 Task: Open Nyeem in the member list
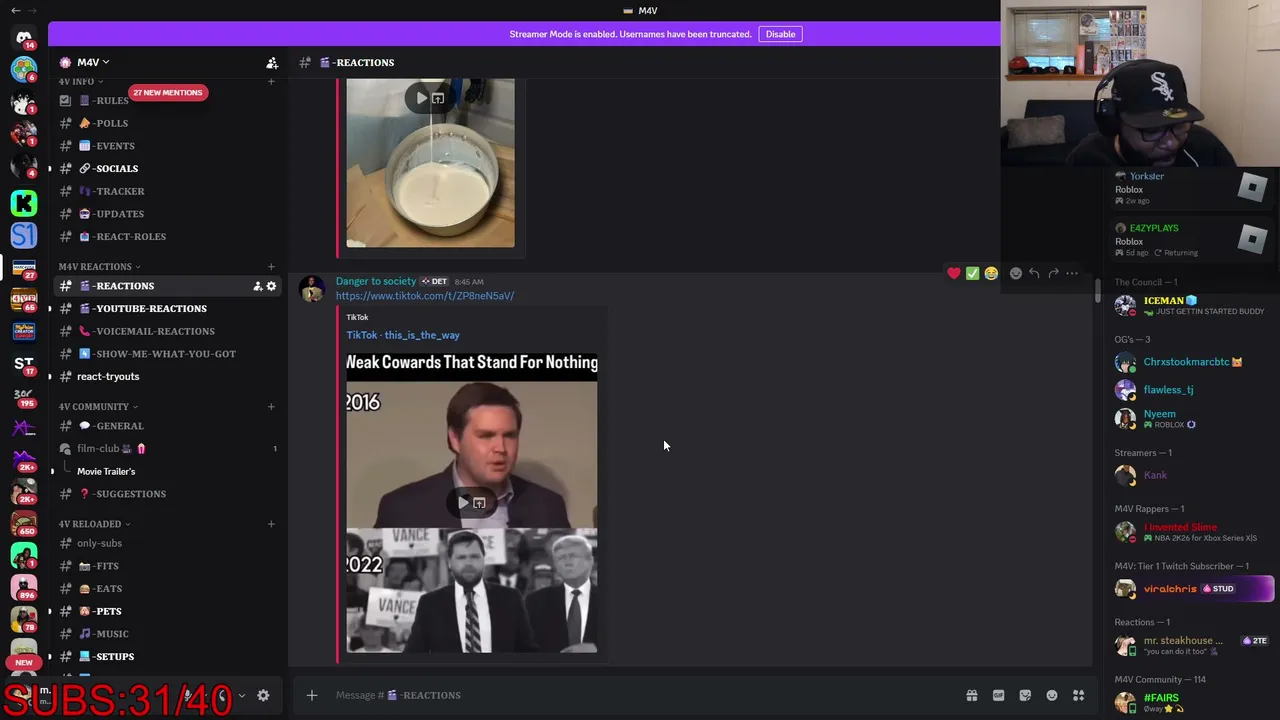tap(1190, 418)
